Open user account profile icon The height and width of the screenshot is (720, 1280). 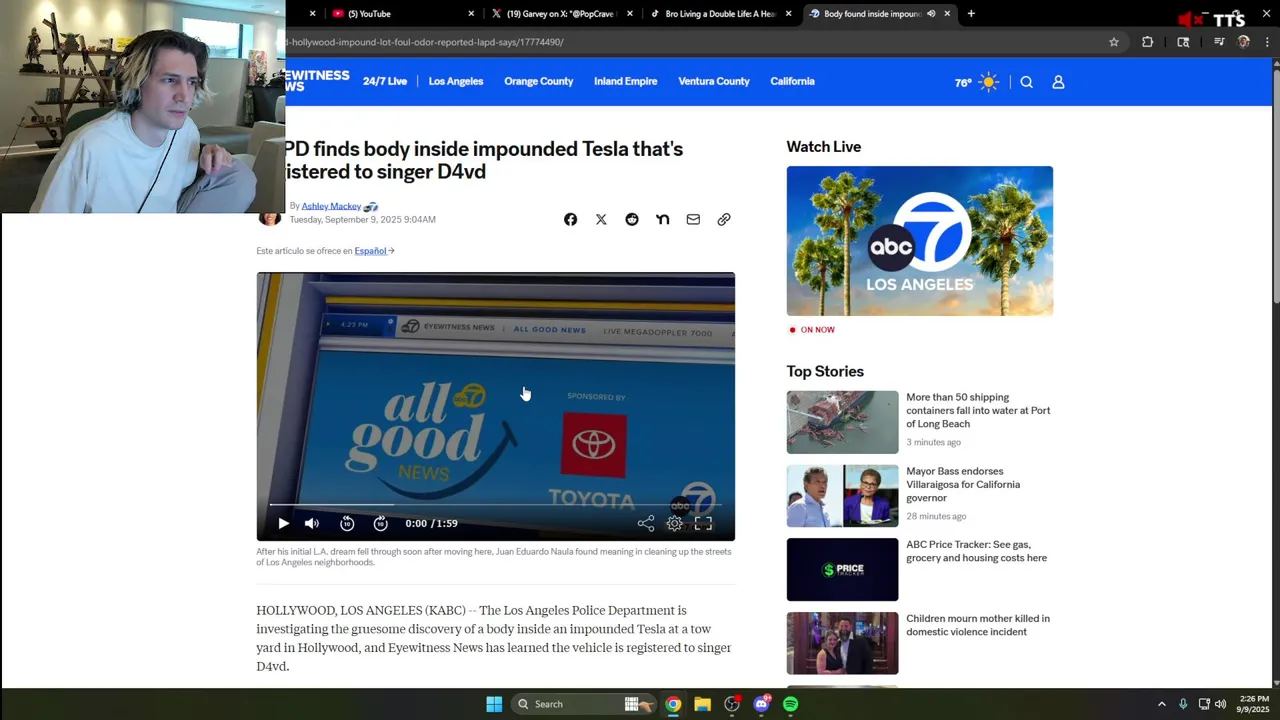1058,82
